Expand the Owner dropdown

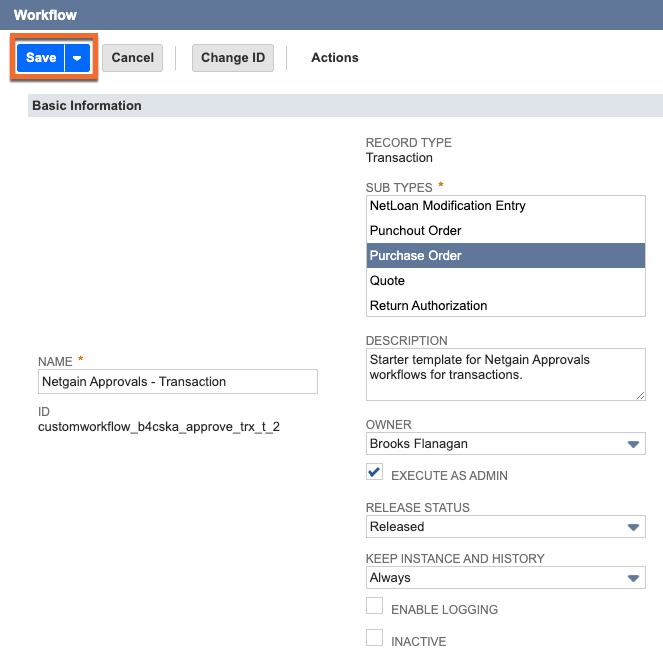coord(505,444)
